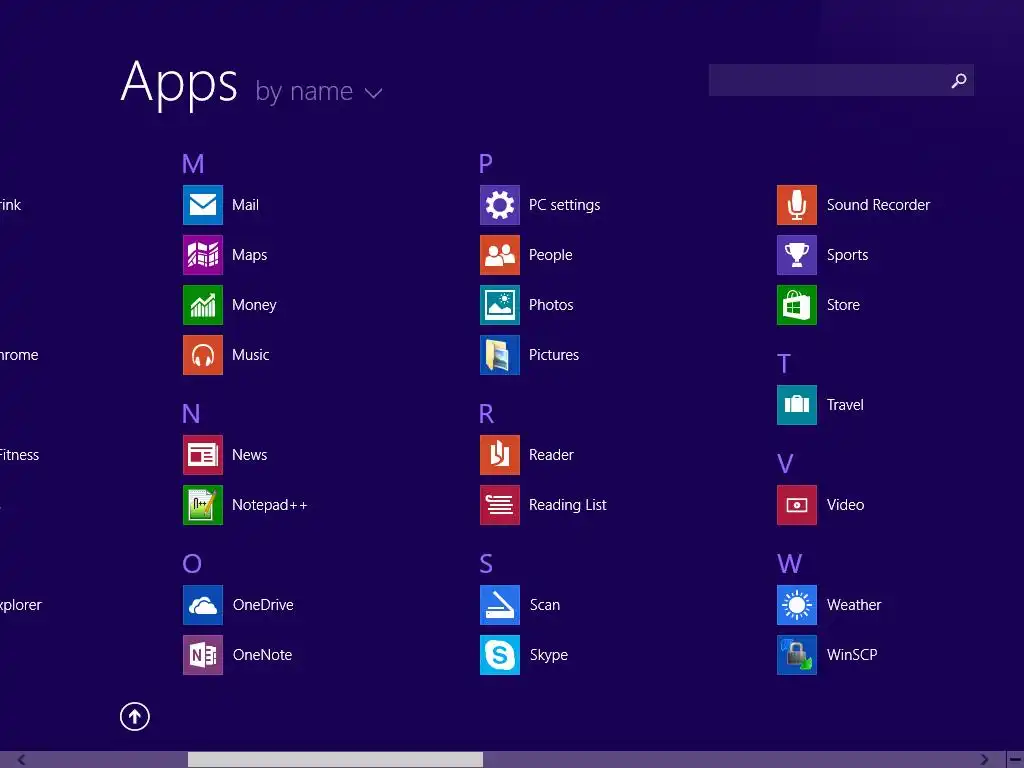Select the S letter group header
This screenshot has height=768, width=1024.
point(486,564)
